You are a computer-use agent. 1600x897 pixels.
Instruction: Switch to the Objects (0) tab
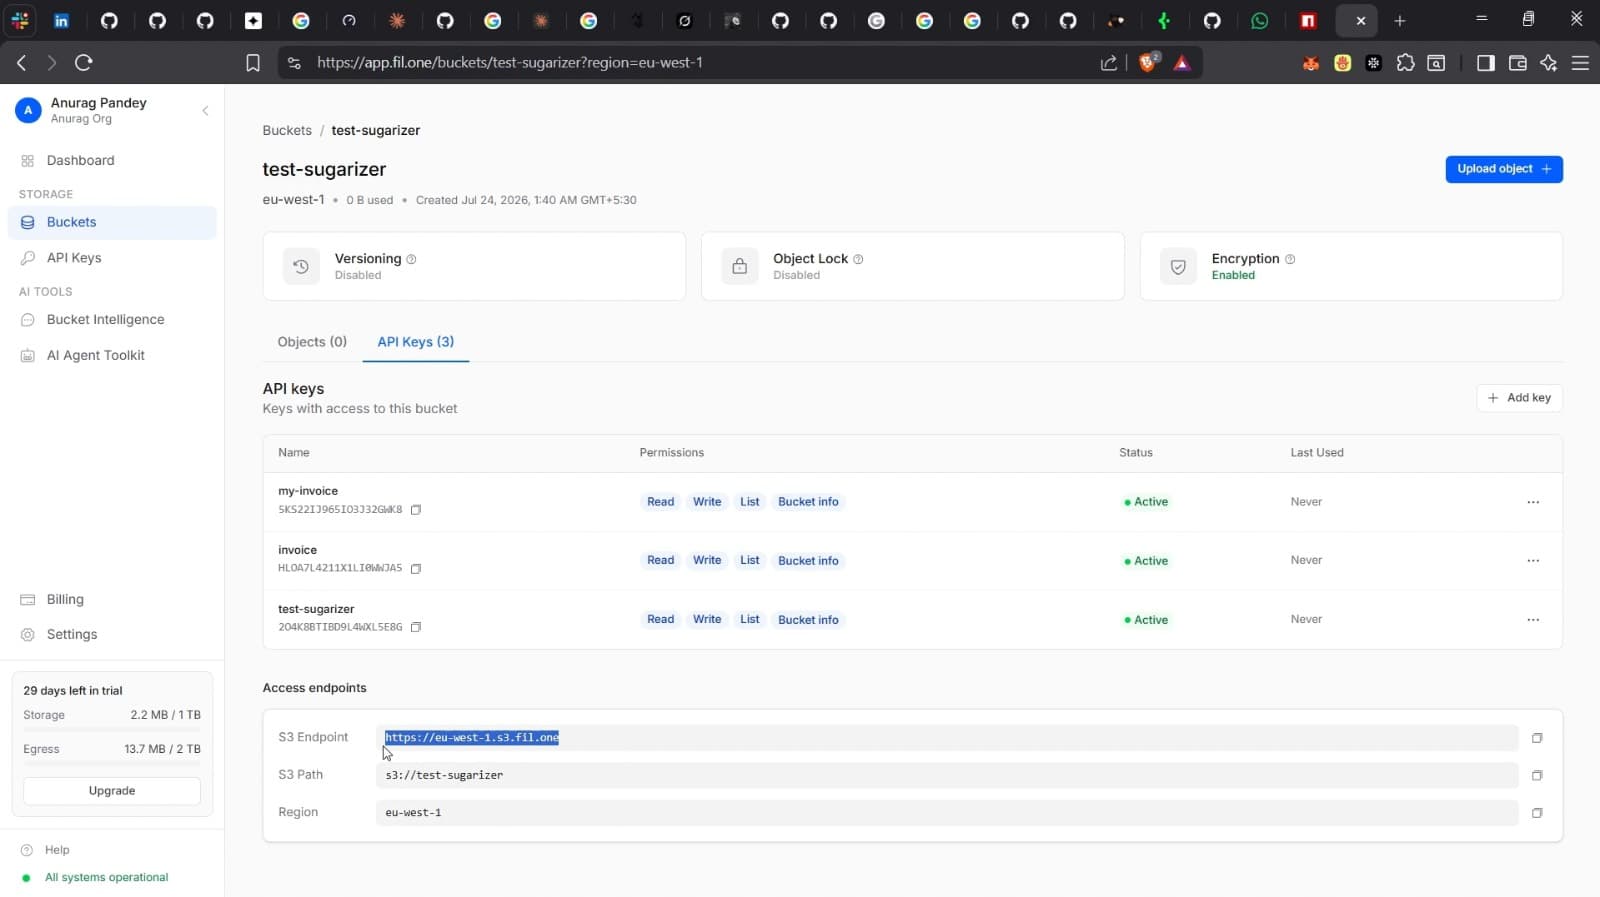point(312,342)
